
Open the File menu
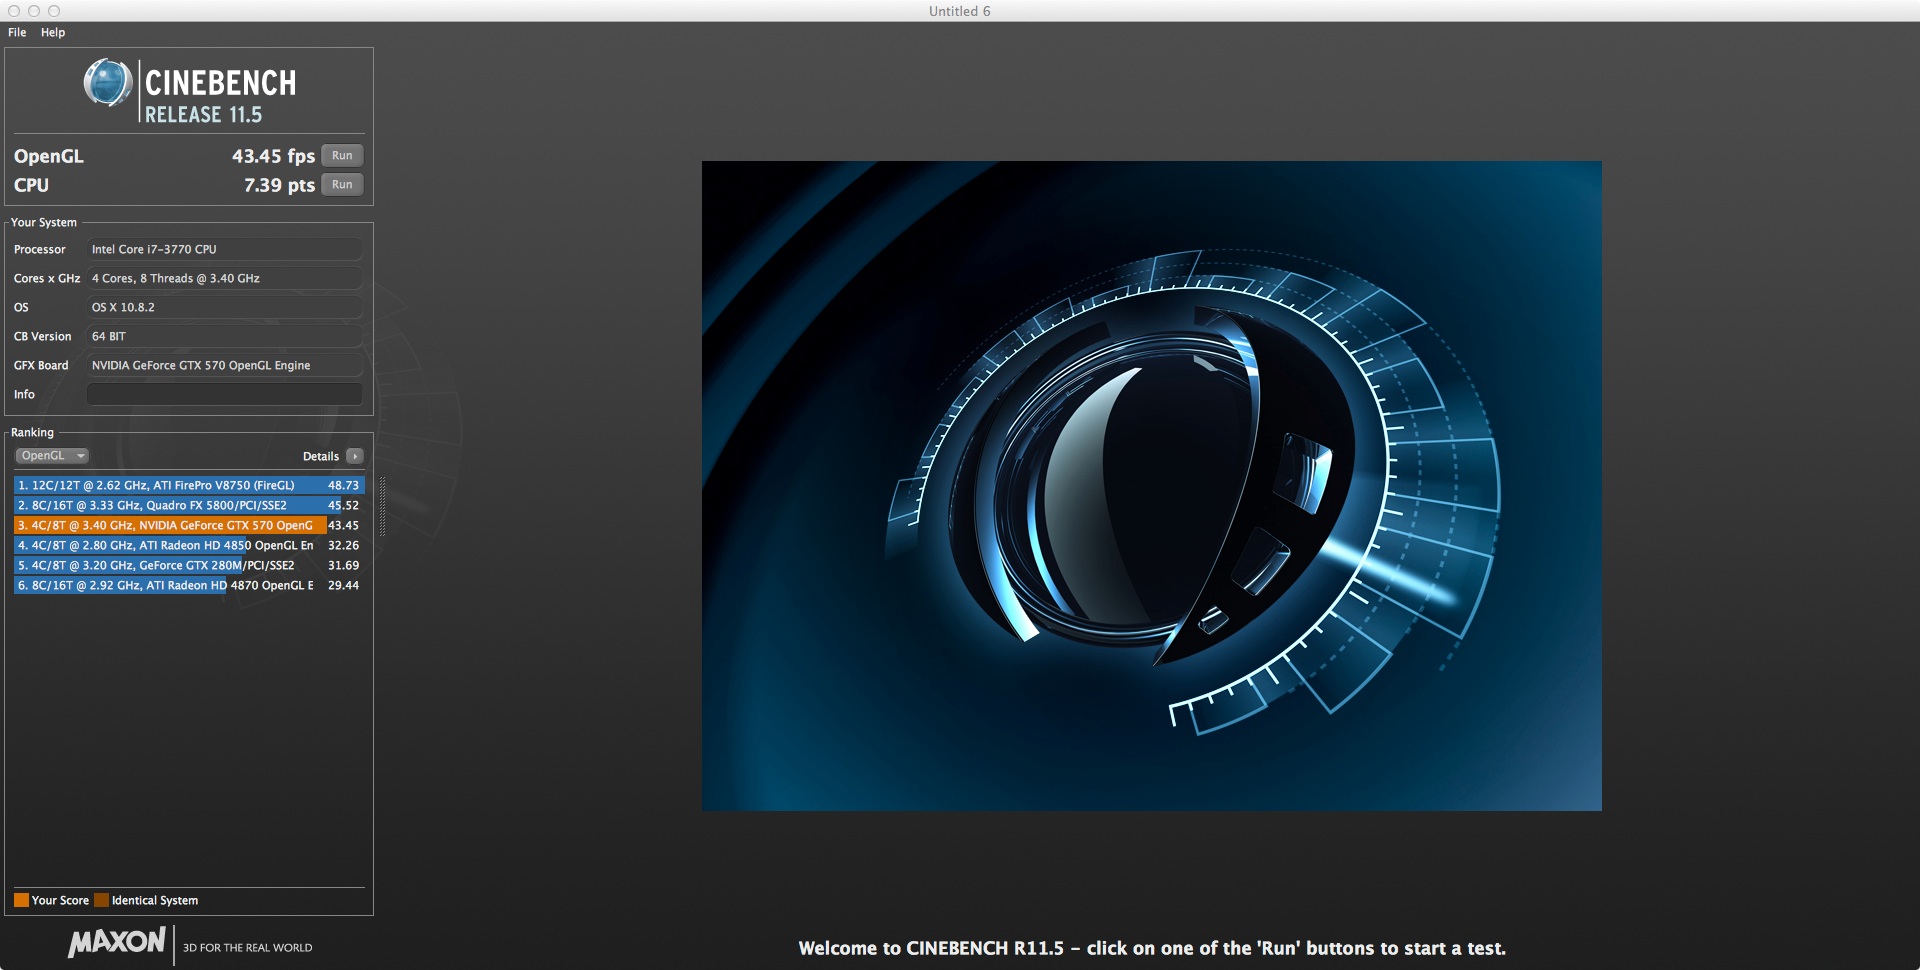pos(17,32)
